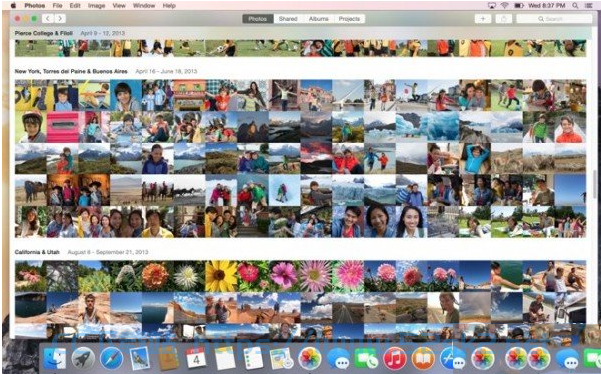Open the Wi-Fi status menu
601x374 pixels.
[x=504, y=5]
